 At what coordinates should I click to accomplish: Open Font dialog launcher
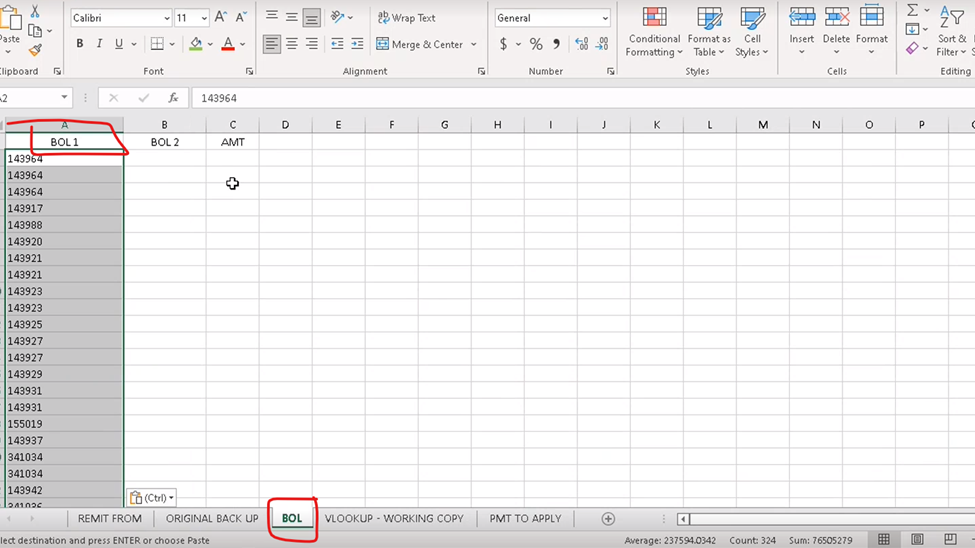coord(249,72)
